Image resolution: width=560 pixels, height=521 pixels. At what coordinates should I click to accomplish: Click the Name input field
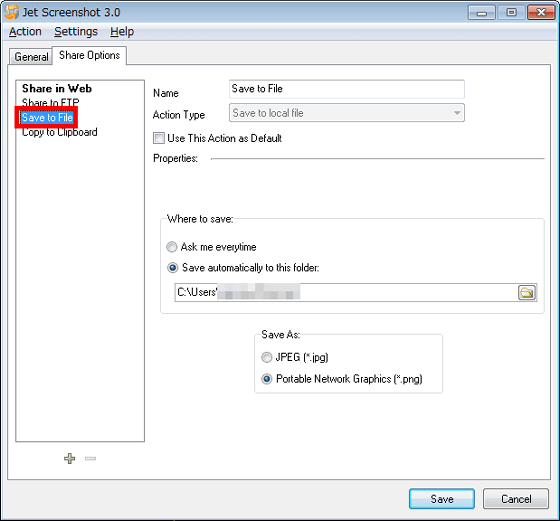(346, 89)
